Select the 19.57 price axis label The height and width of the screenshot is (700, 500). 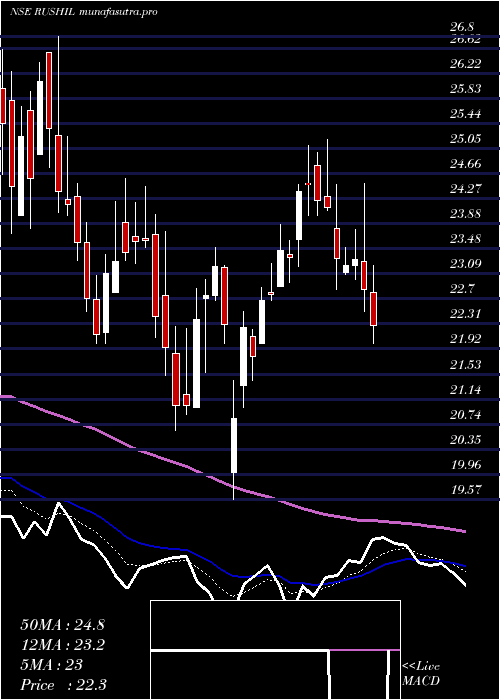pos(466,490)
